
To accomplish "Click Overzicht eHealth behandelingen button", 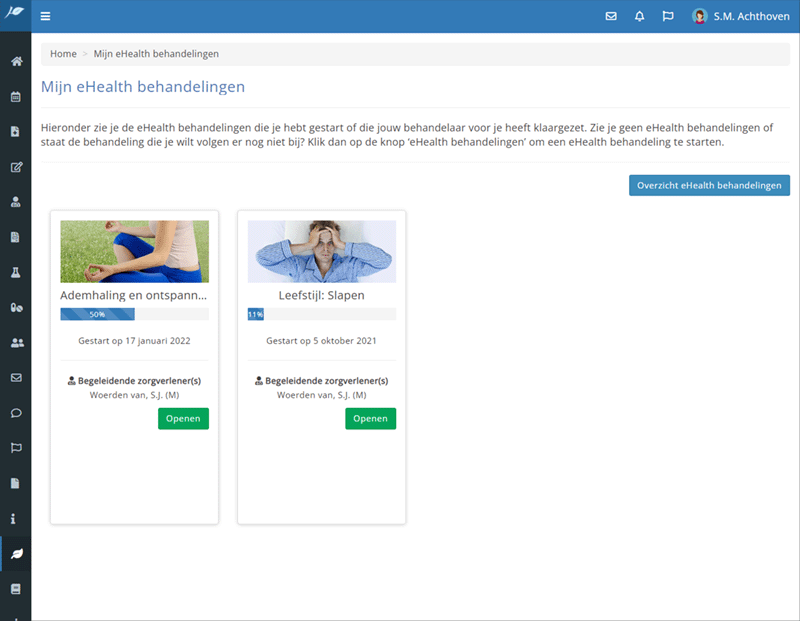I will click(x=709, y=186).
